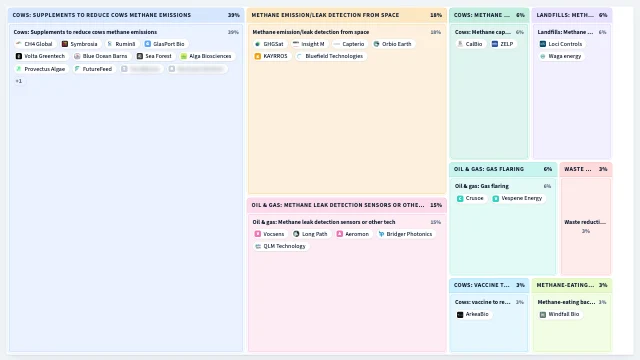640x360 pixels.
Task: Select the Methane emission/leak detection from space header
Action: point(347,15)
